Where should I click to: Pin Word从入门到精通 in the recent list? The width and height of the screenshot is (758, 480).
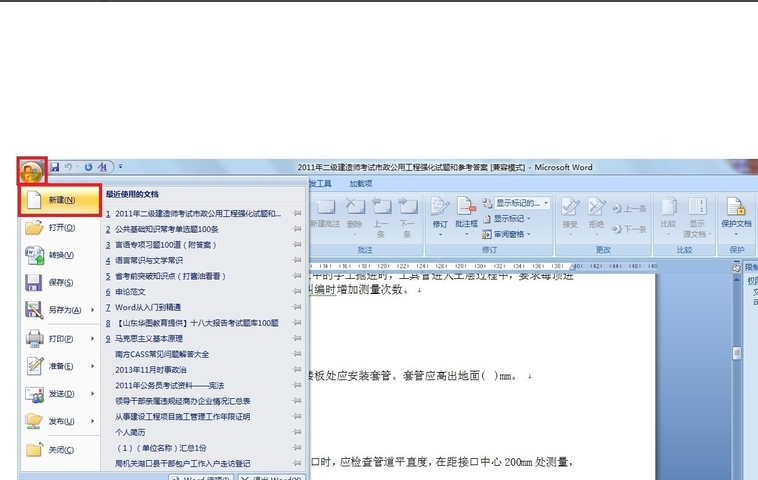pyautogui.click(x=297, y=307)
